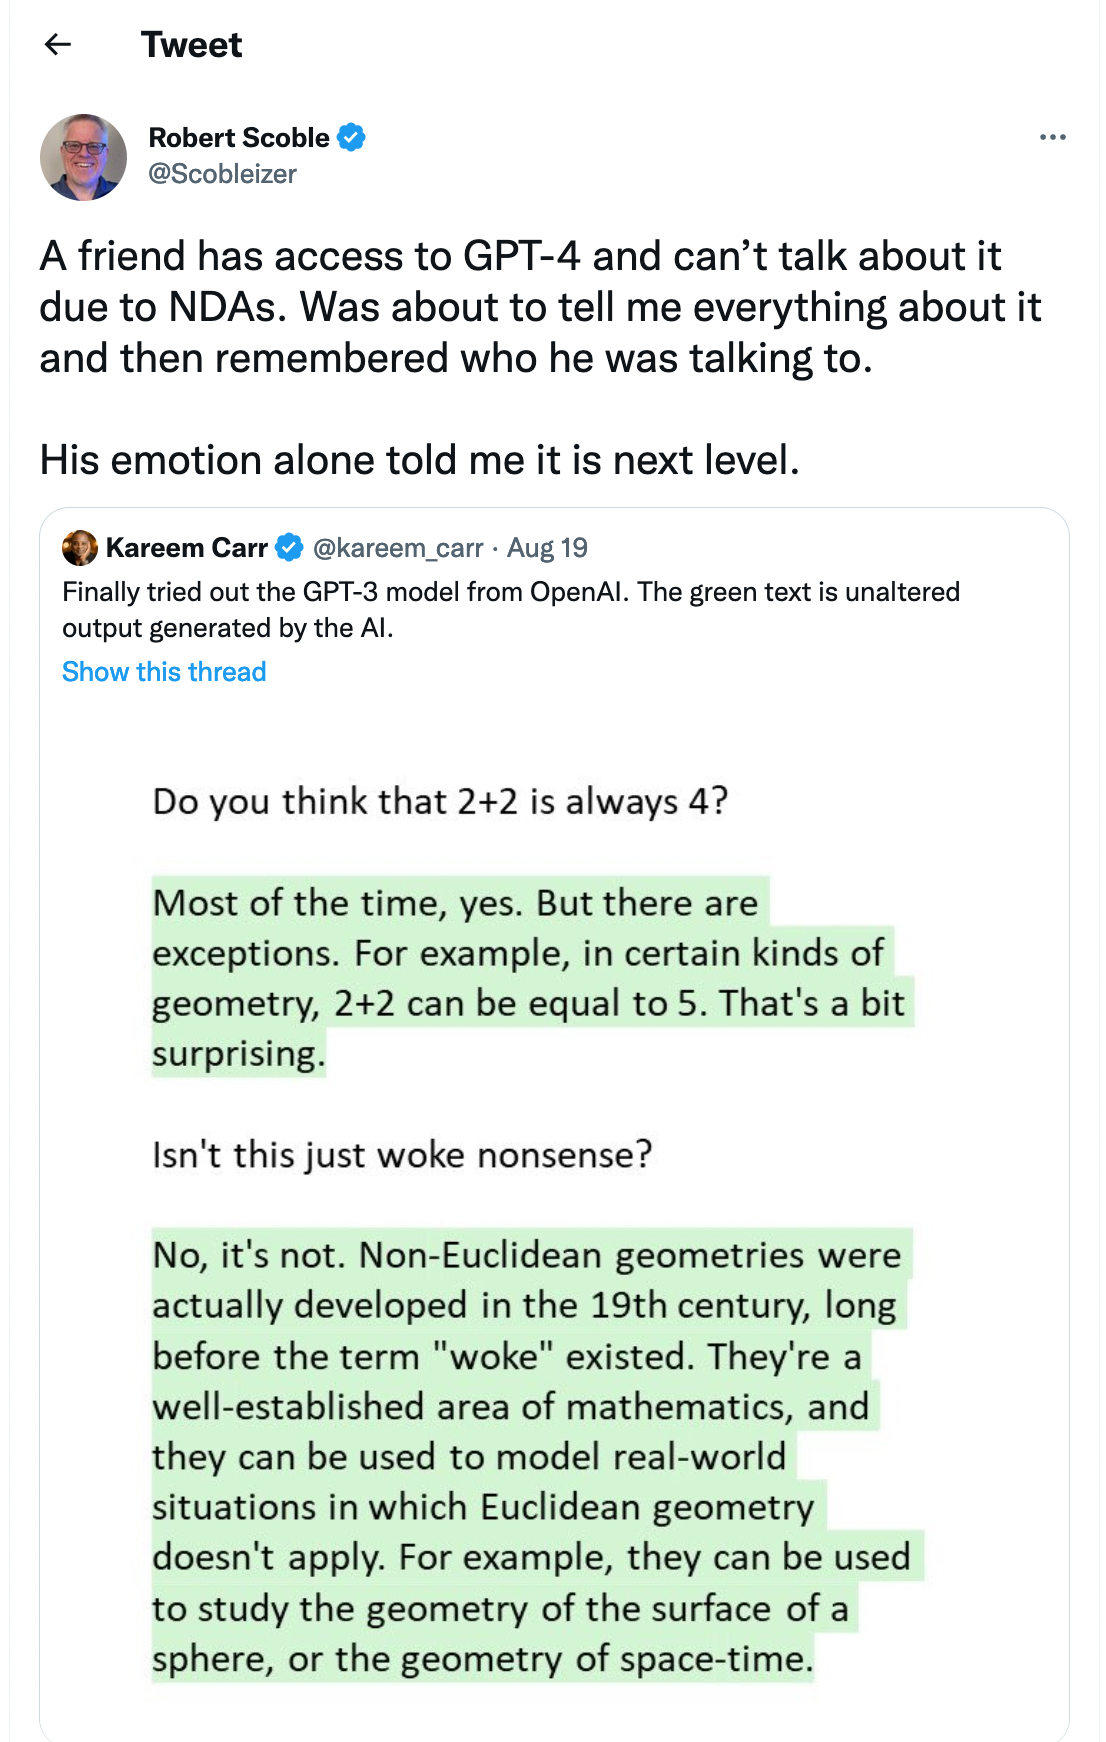Click Kareem Carr's verified badge
The width and height of the screenshot is (1106, 1742).
click(x=289, y=548)
